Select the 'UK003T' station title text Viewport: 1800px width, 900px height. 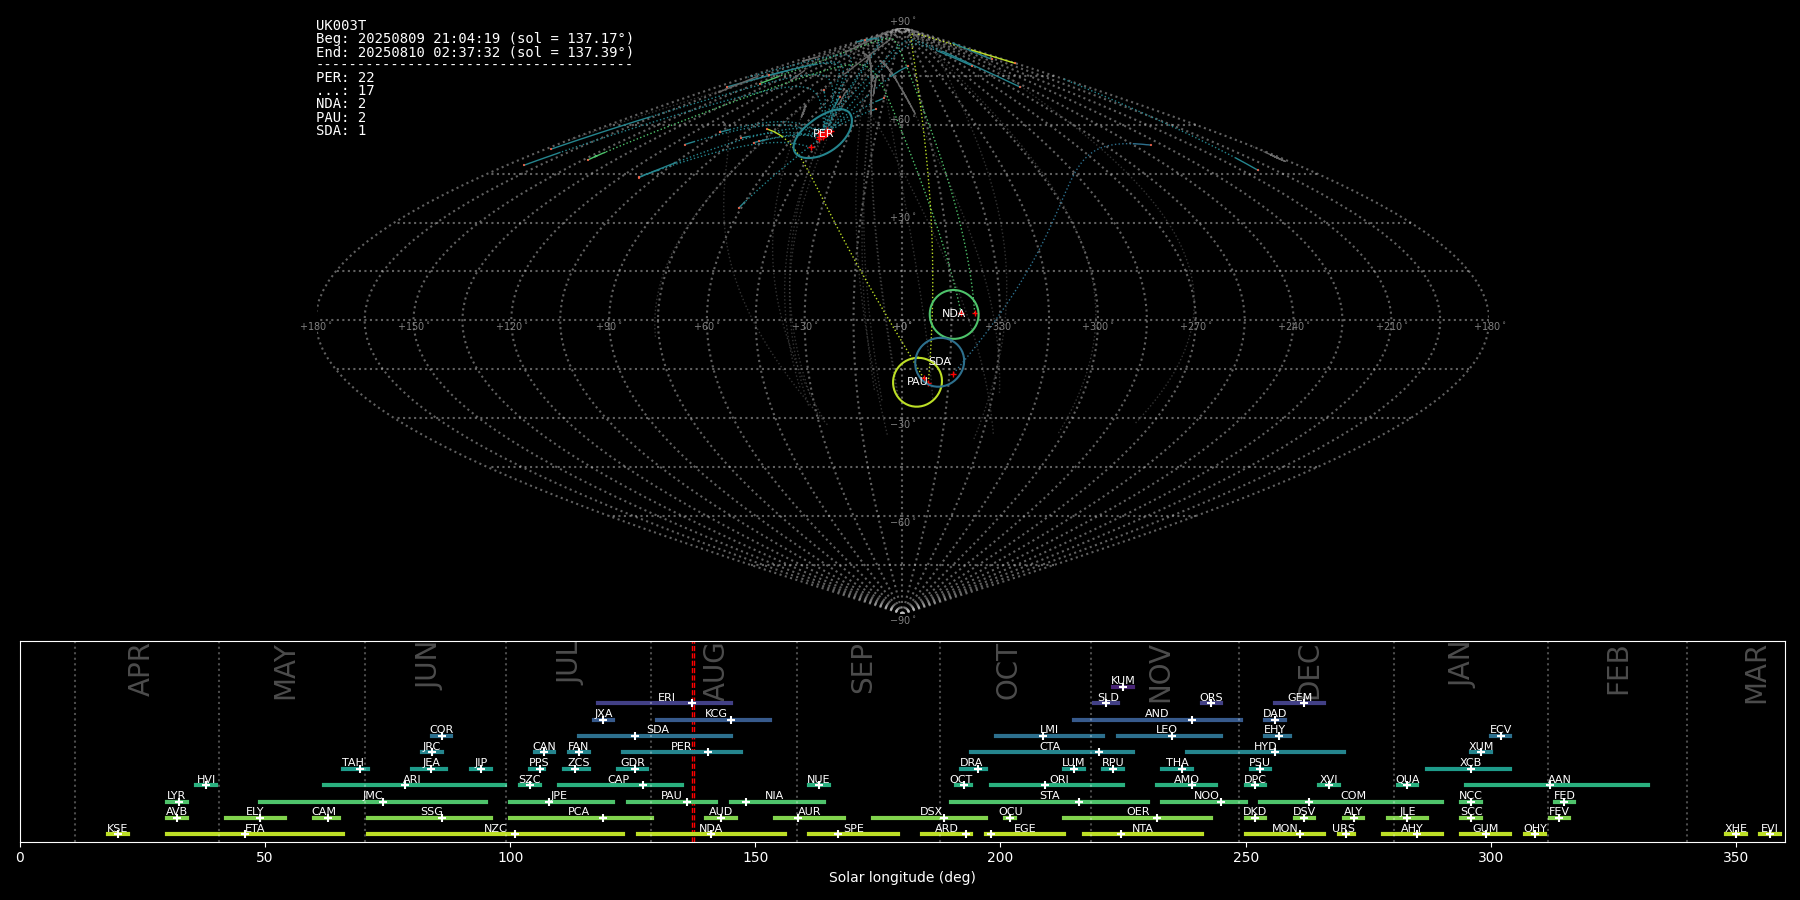[341, 26]
